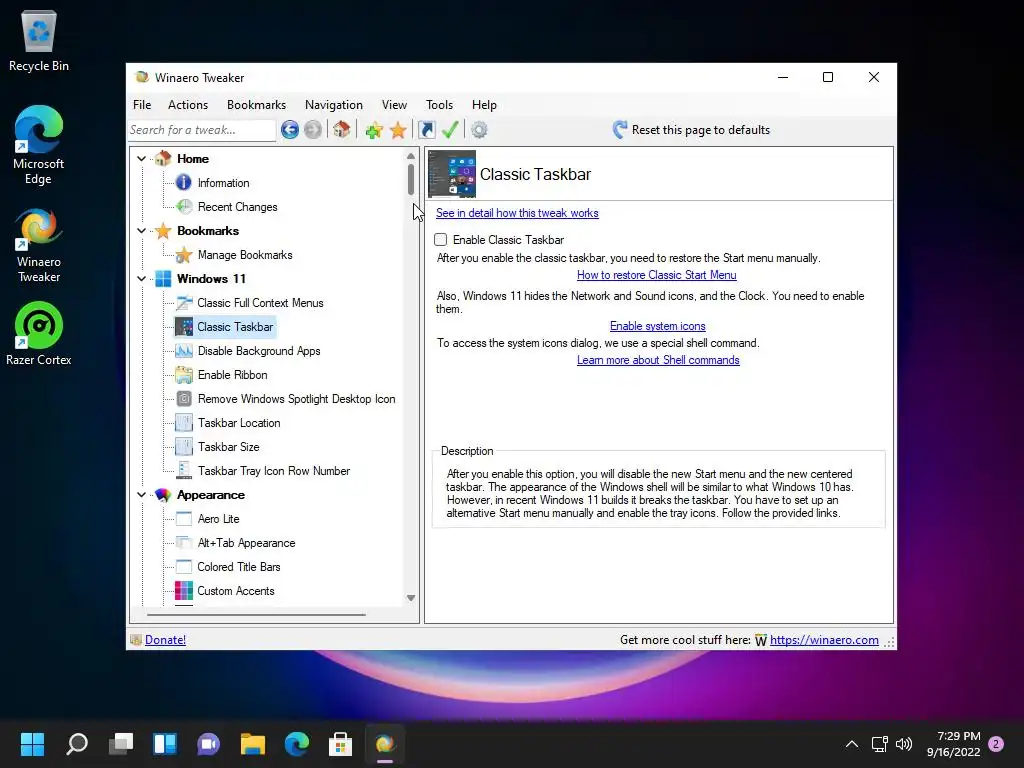Open the Bookmarks menu

coord(257,104)
